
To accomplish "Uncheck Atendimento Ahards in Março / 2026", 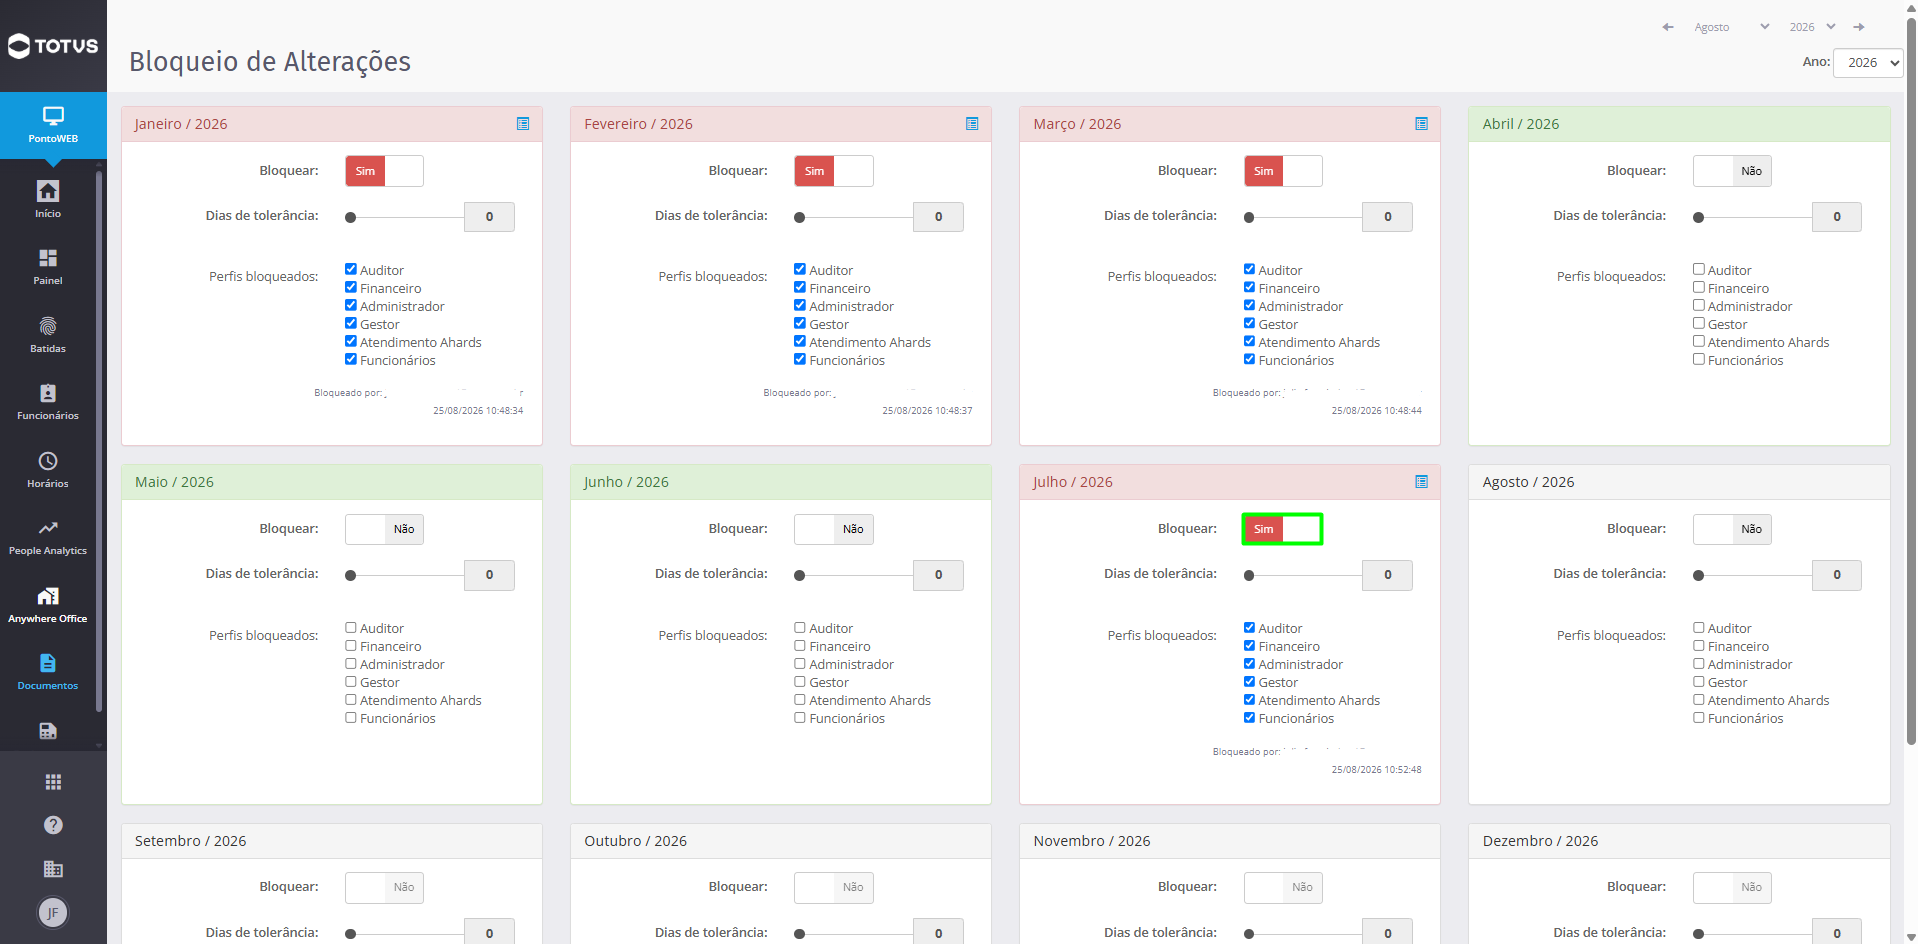I will click(x=1250, y=341).
